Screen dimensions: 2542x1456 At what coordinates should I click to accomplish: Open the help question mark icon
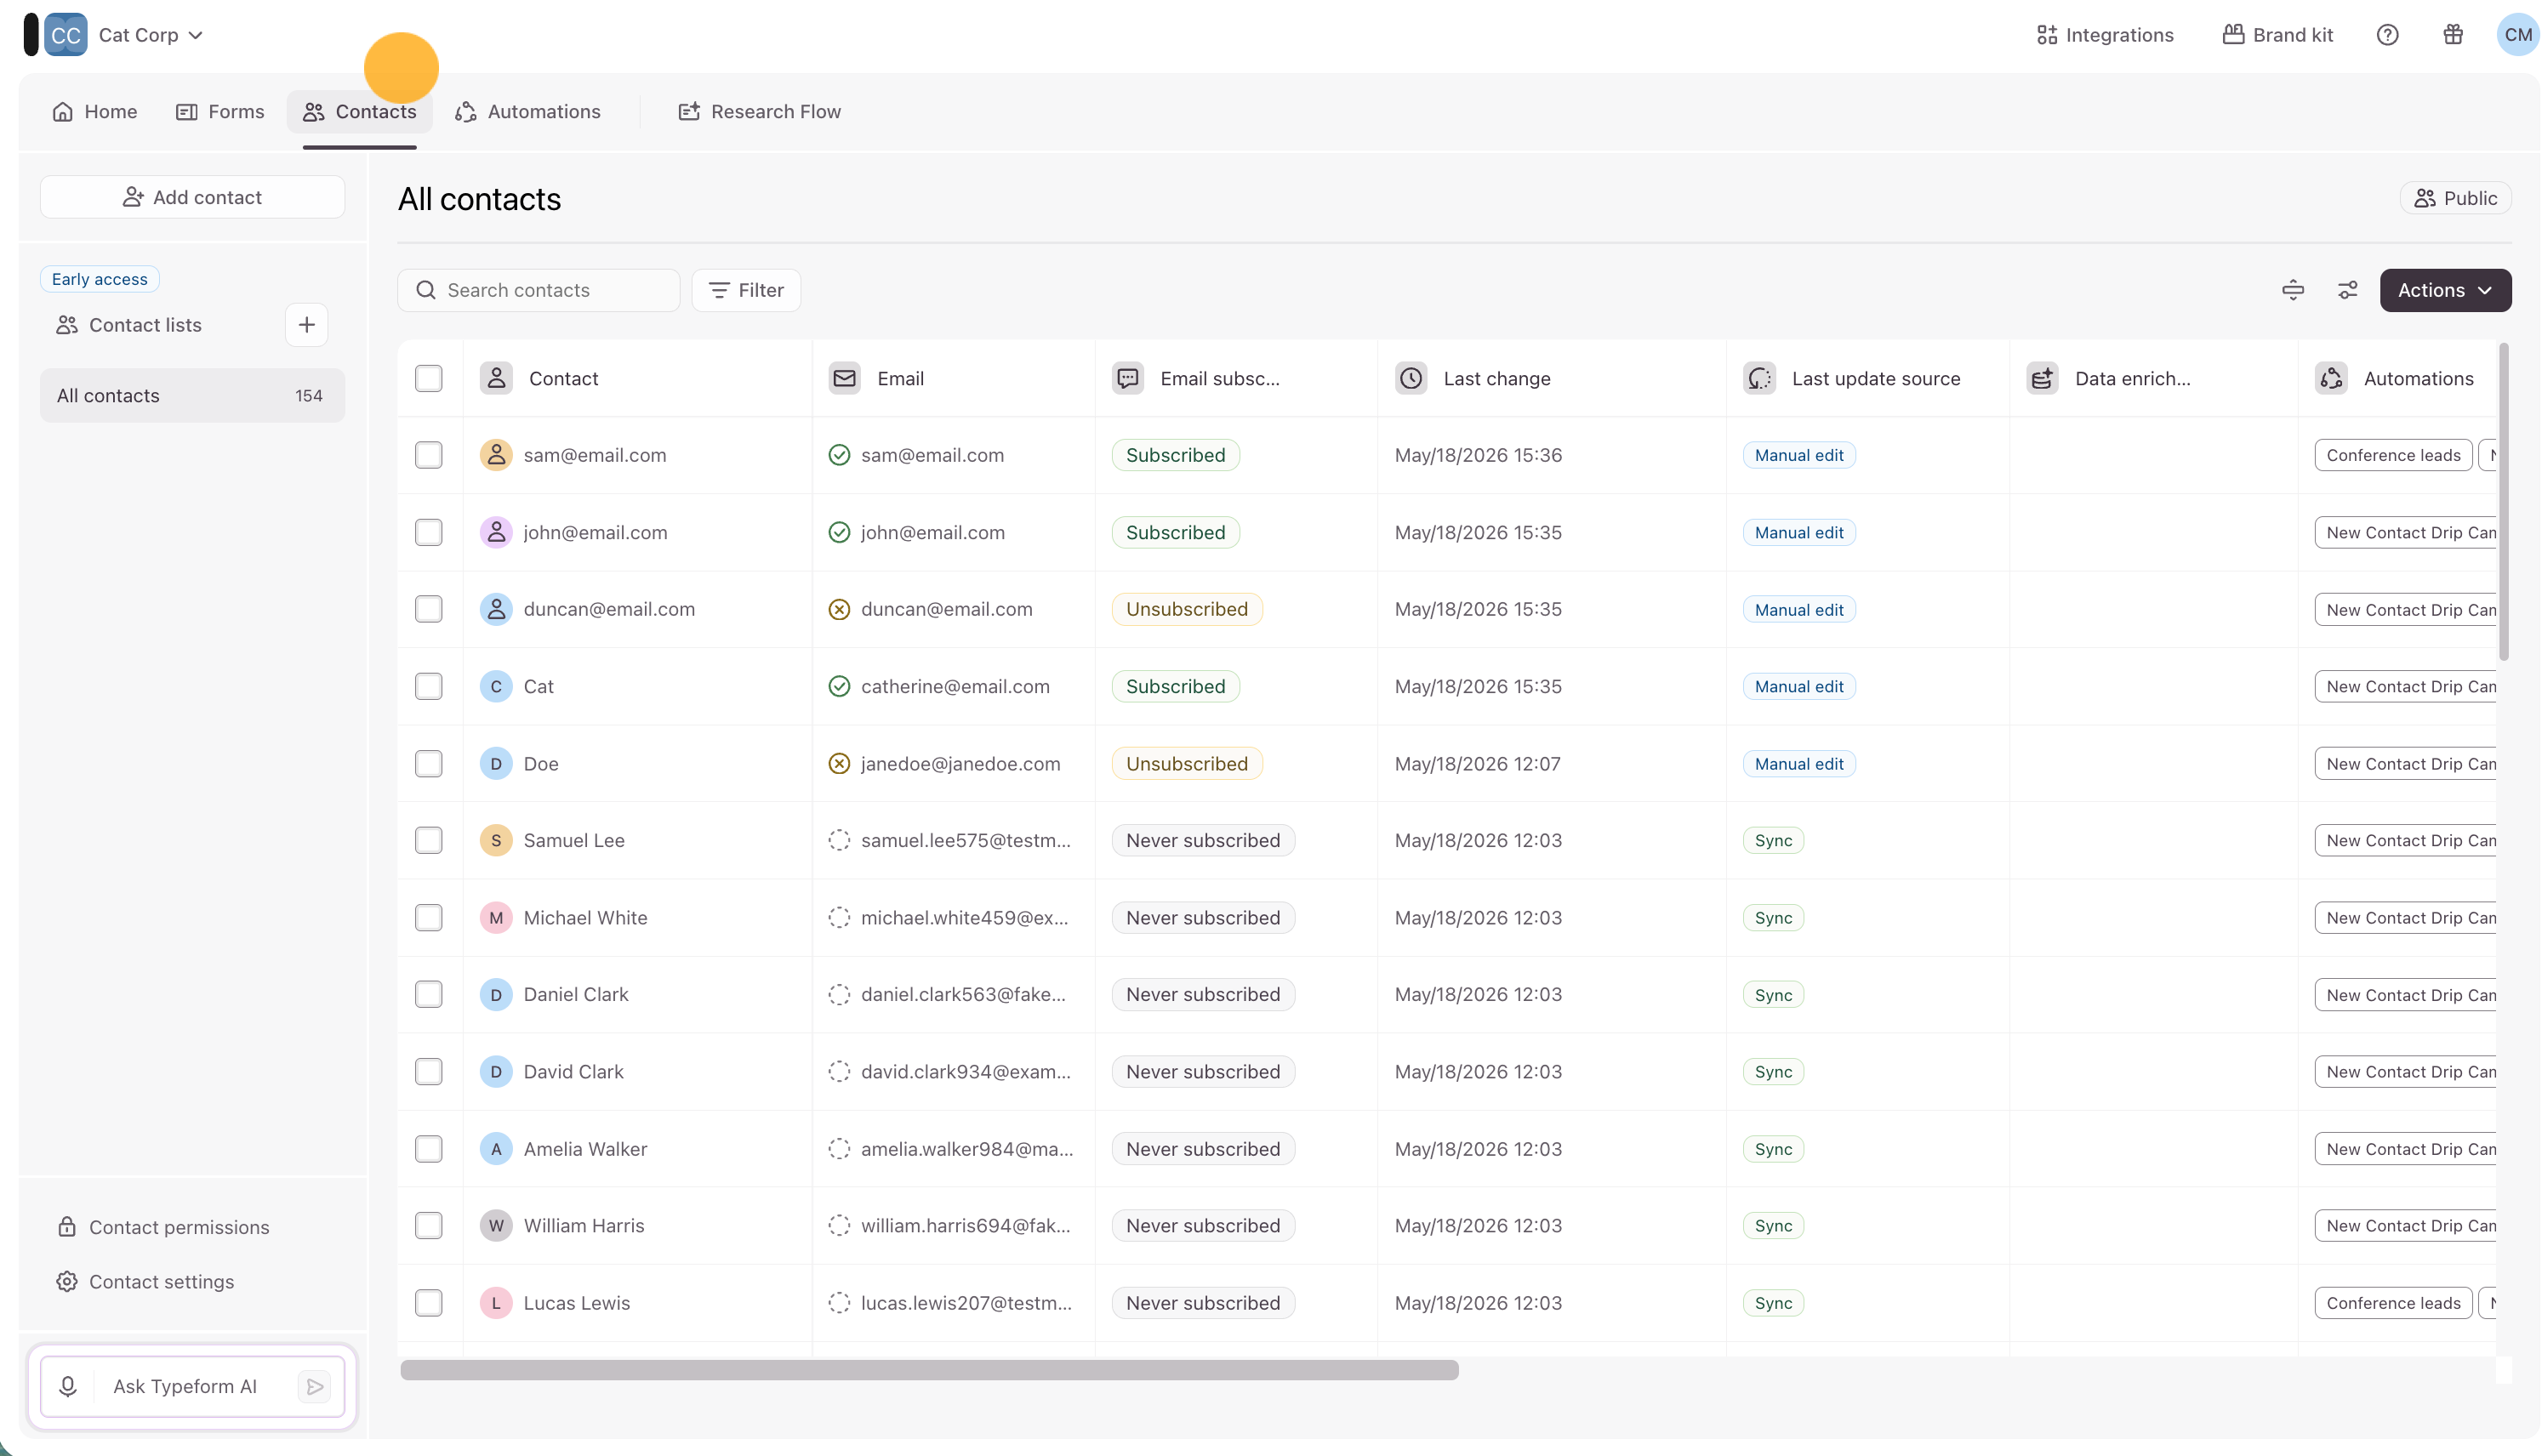2387,35
